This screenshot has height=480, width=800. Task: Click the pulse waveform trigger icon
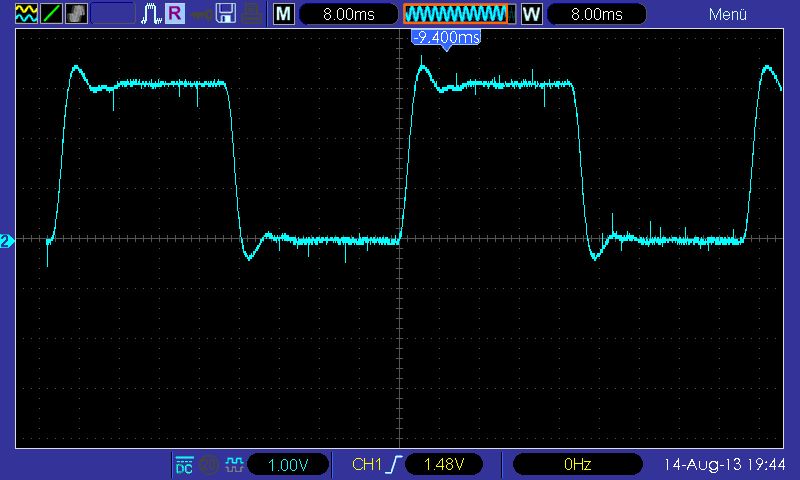[151, 14]
